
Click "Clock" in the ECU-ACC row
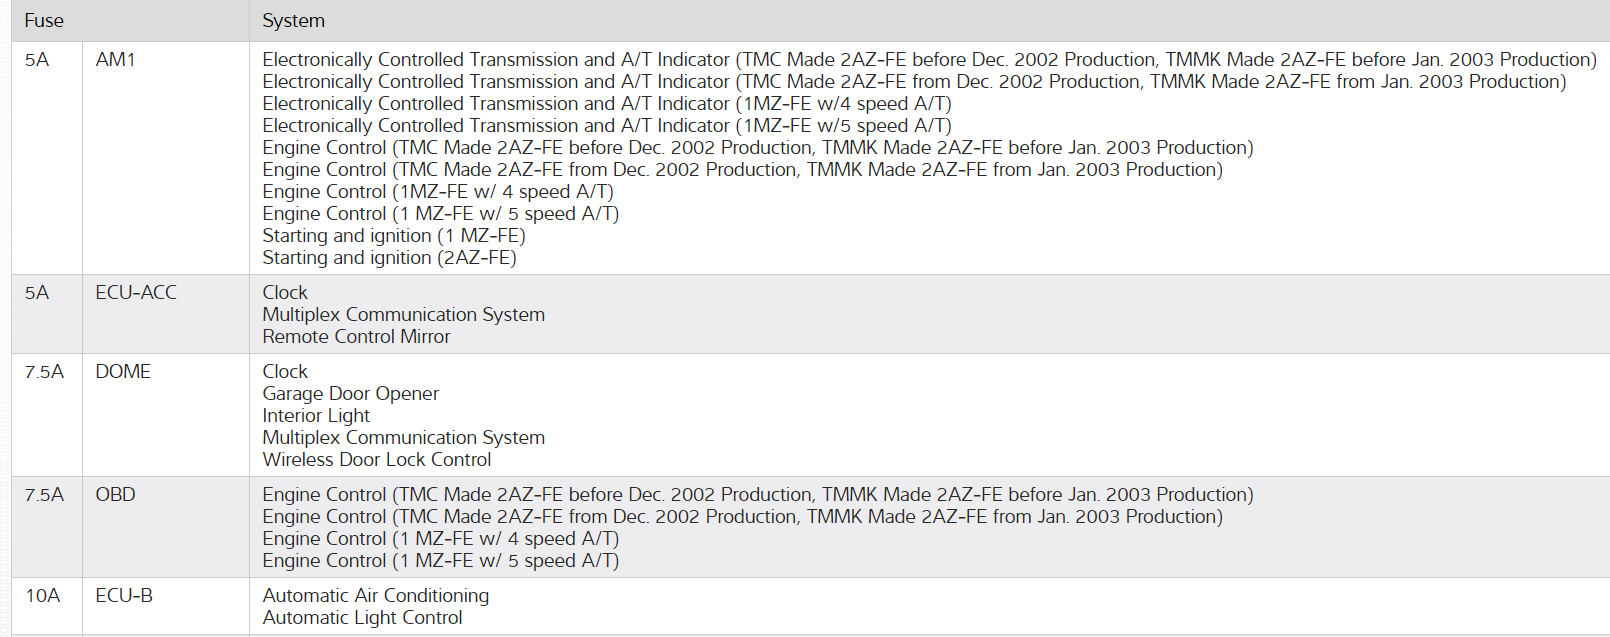pos(285,293)
